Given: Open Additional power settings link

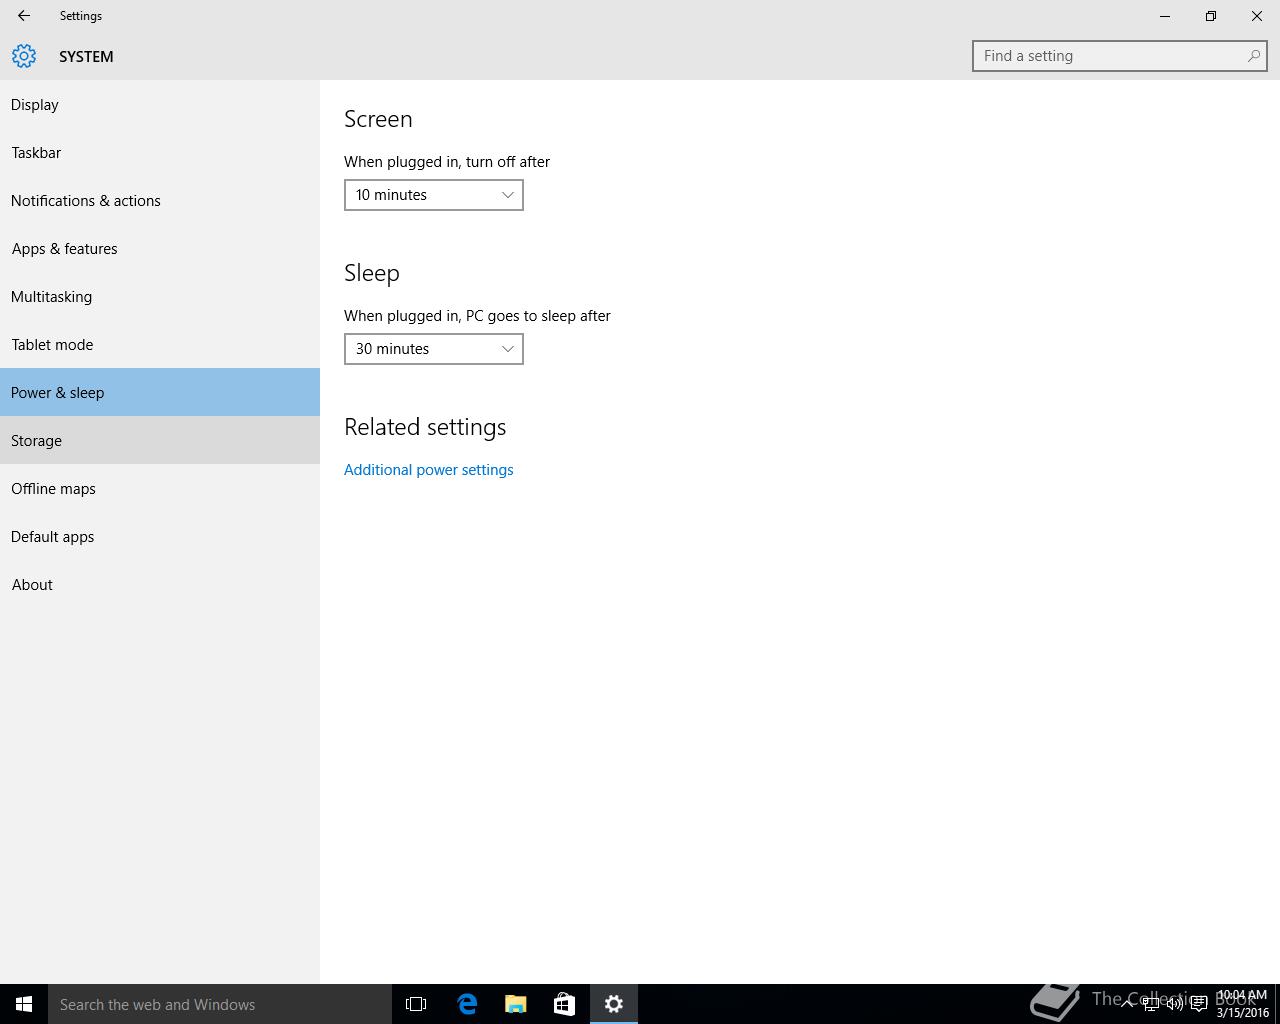Looking at the screenshot, I should 429,470.
